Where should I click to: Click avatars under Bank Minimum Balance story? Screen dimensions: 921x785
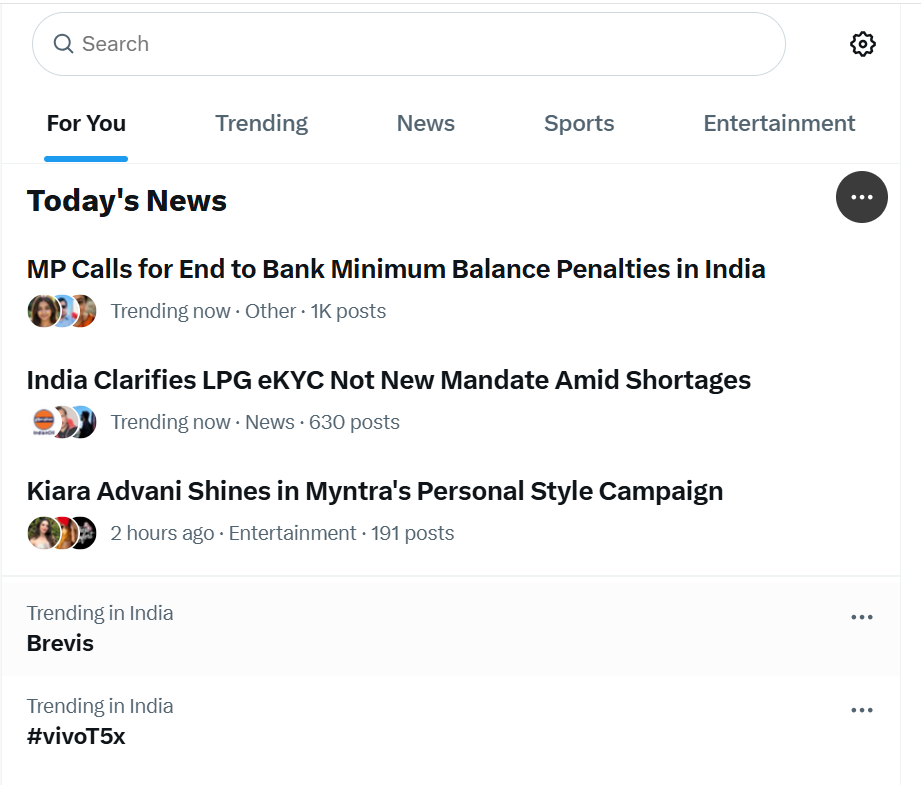coord(62,311)
